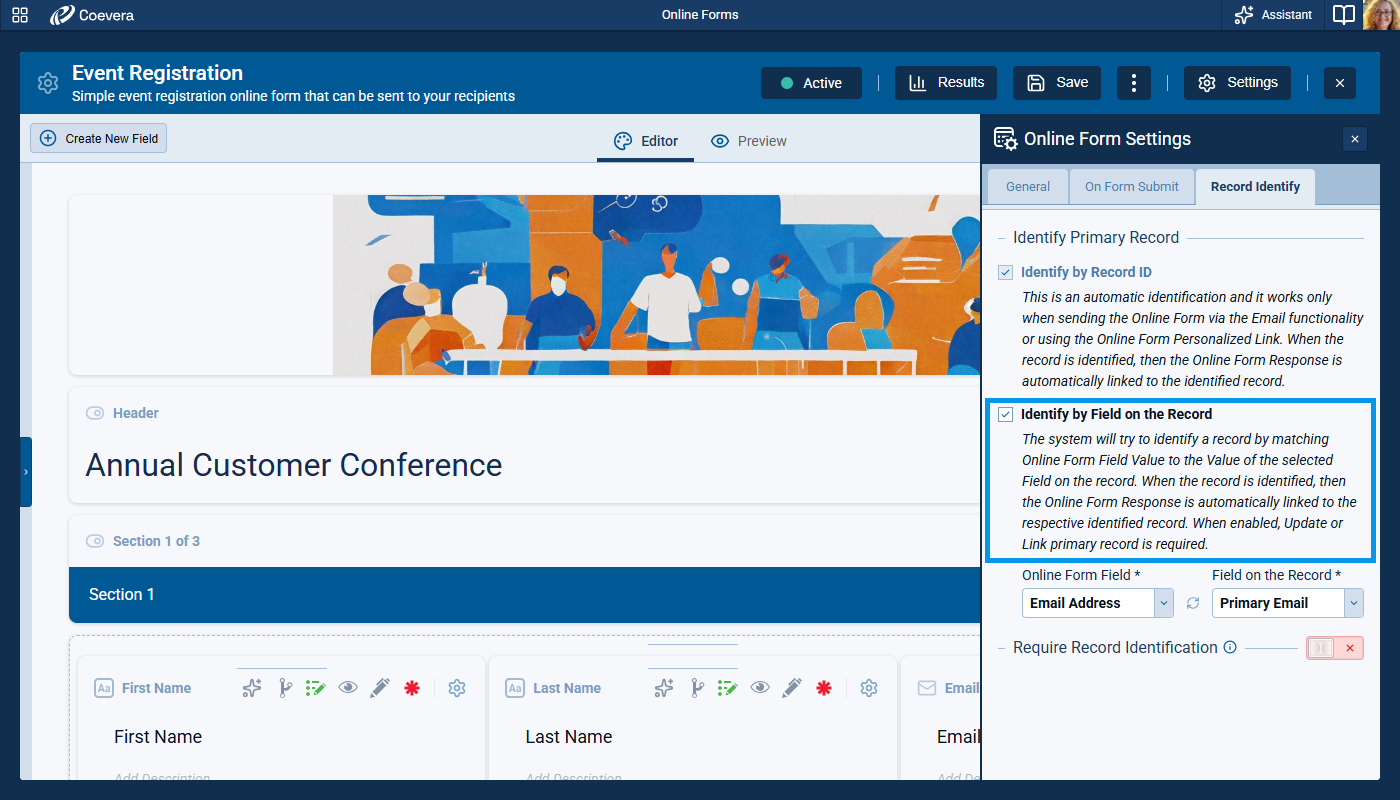Viewport: 1400px width, 800px height.
Task: Expand the Field on the Record dropdown
Action: tap(1353, 603)
